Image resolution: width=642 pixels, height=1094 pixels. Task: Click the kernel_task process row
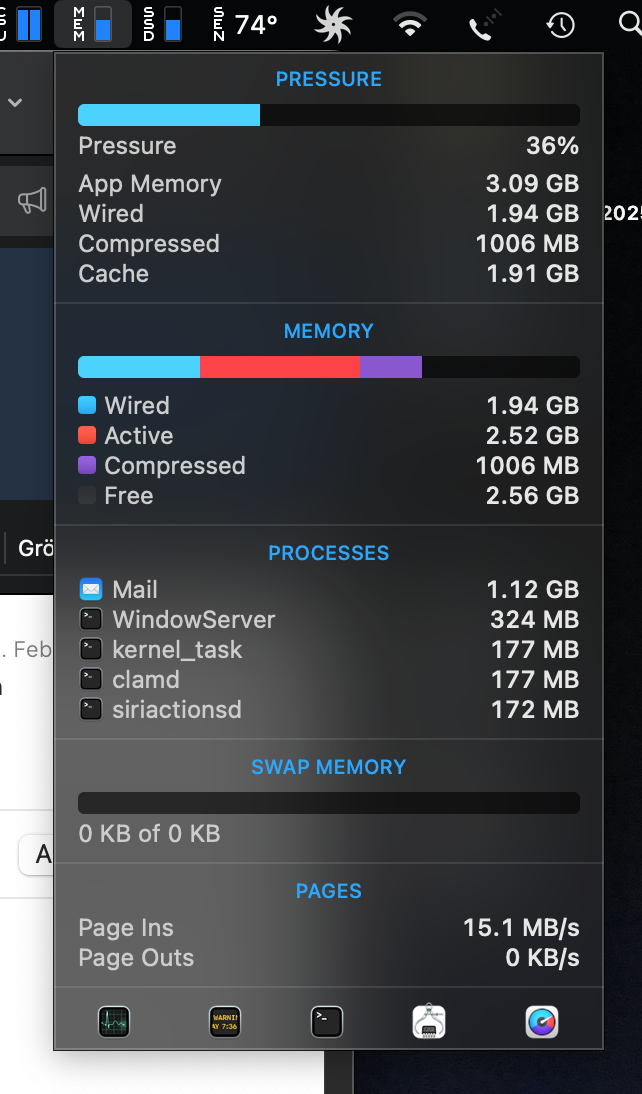328,650
